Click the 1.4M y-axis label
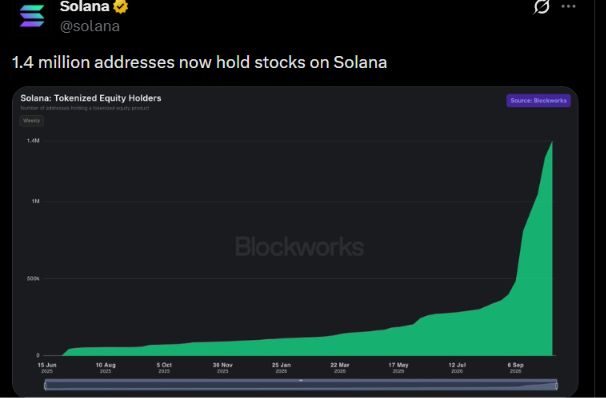This screenshot has width=606, height=398. point(33,141)
